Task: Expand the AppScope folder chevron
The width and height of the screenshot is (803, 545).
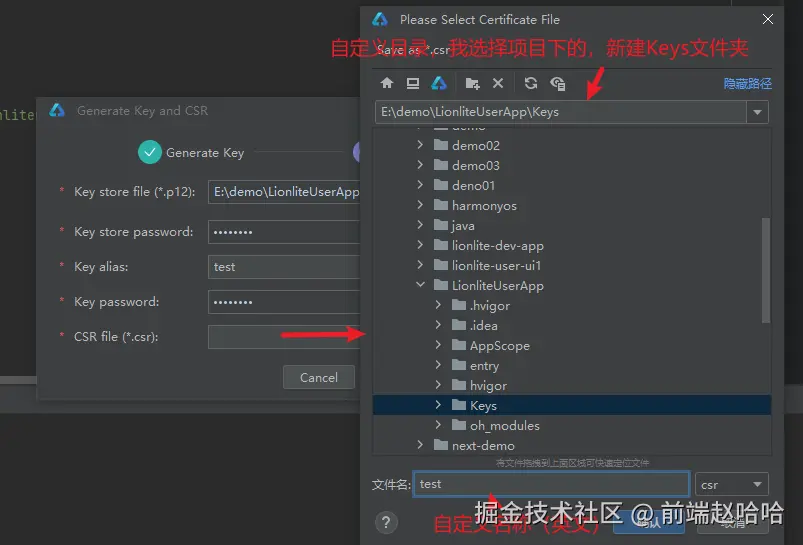Action: tap(438, 345)
